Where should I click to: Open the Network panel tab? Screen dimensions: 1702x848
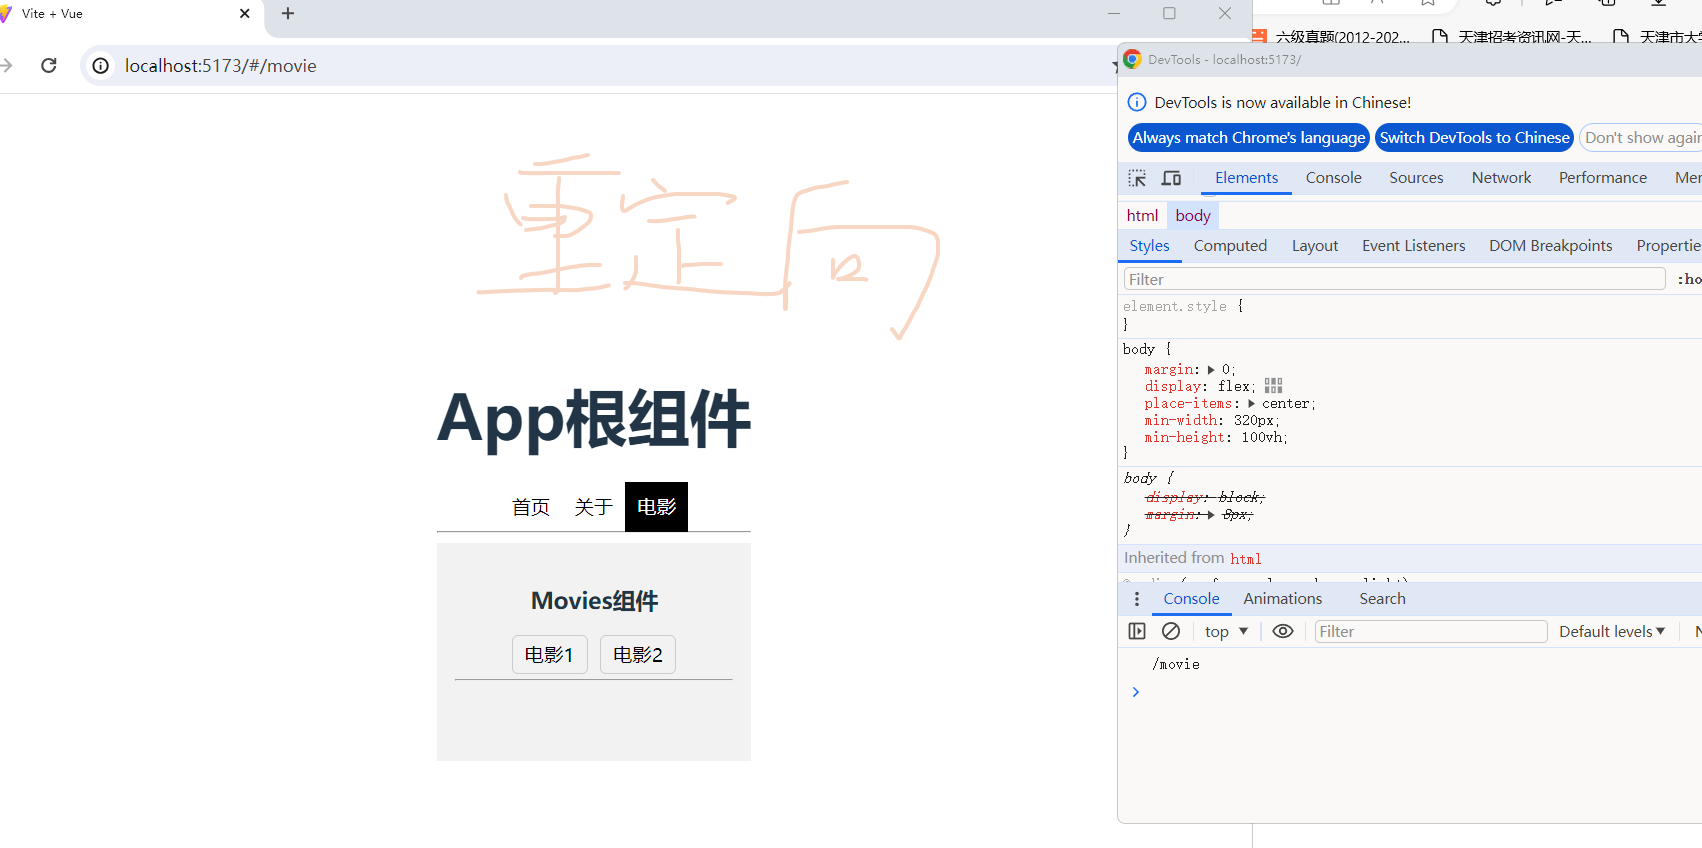[x=1501, y=178]
